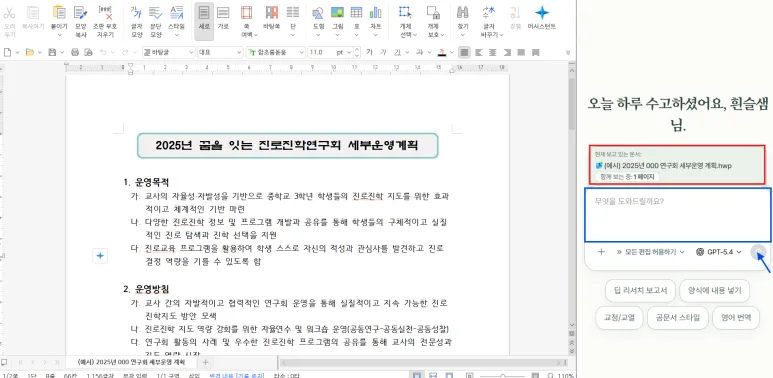
Task: Click the new document icon
Action: coord(7,52)
